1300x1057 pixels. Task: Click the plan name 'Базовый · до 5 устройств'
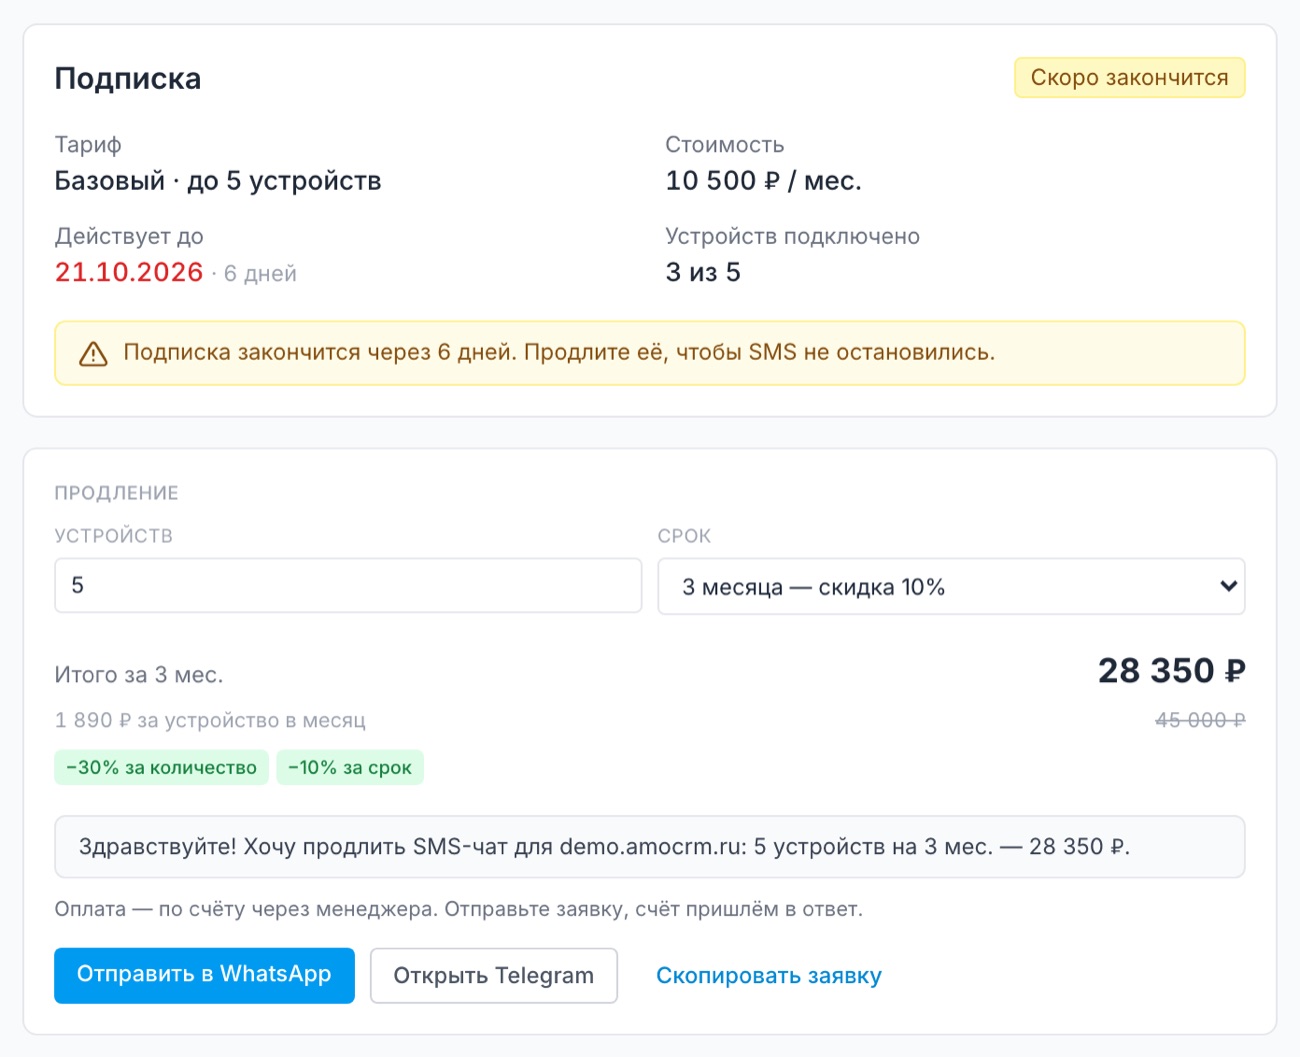coord(218,181)
